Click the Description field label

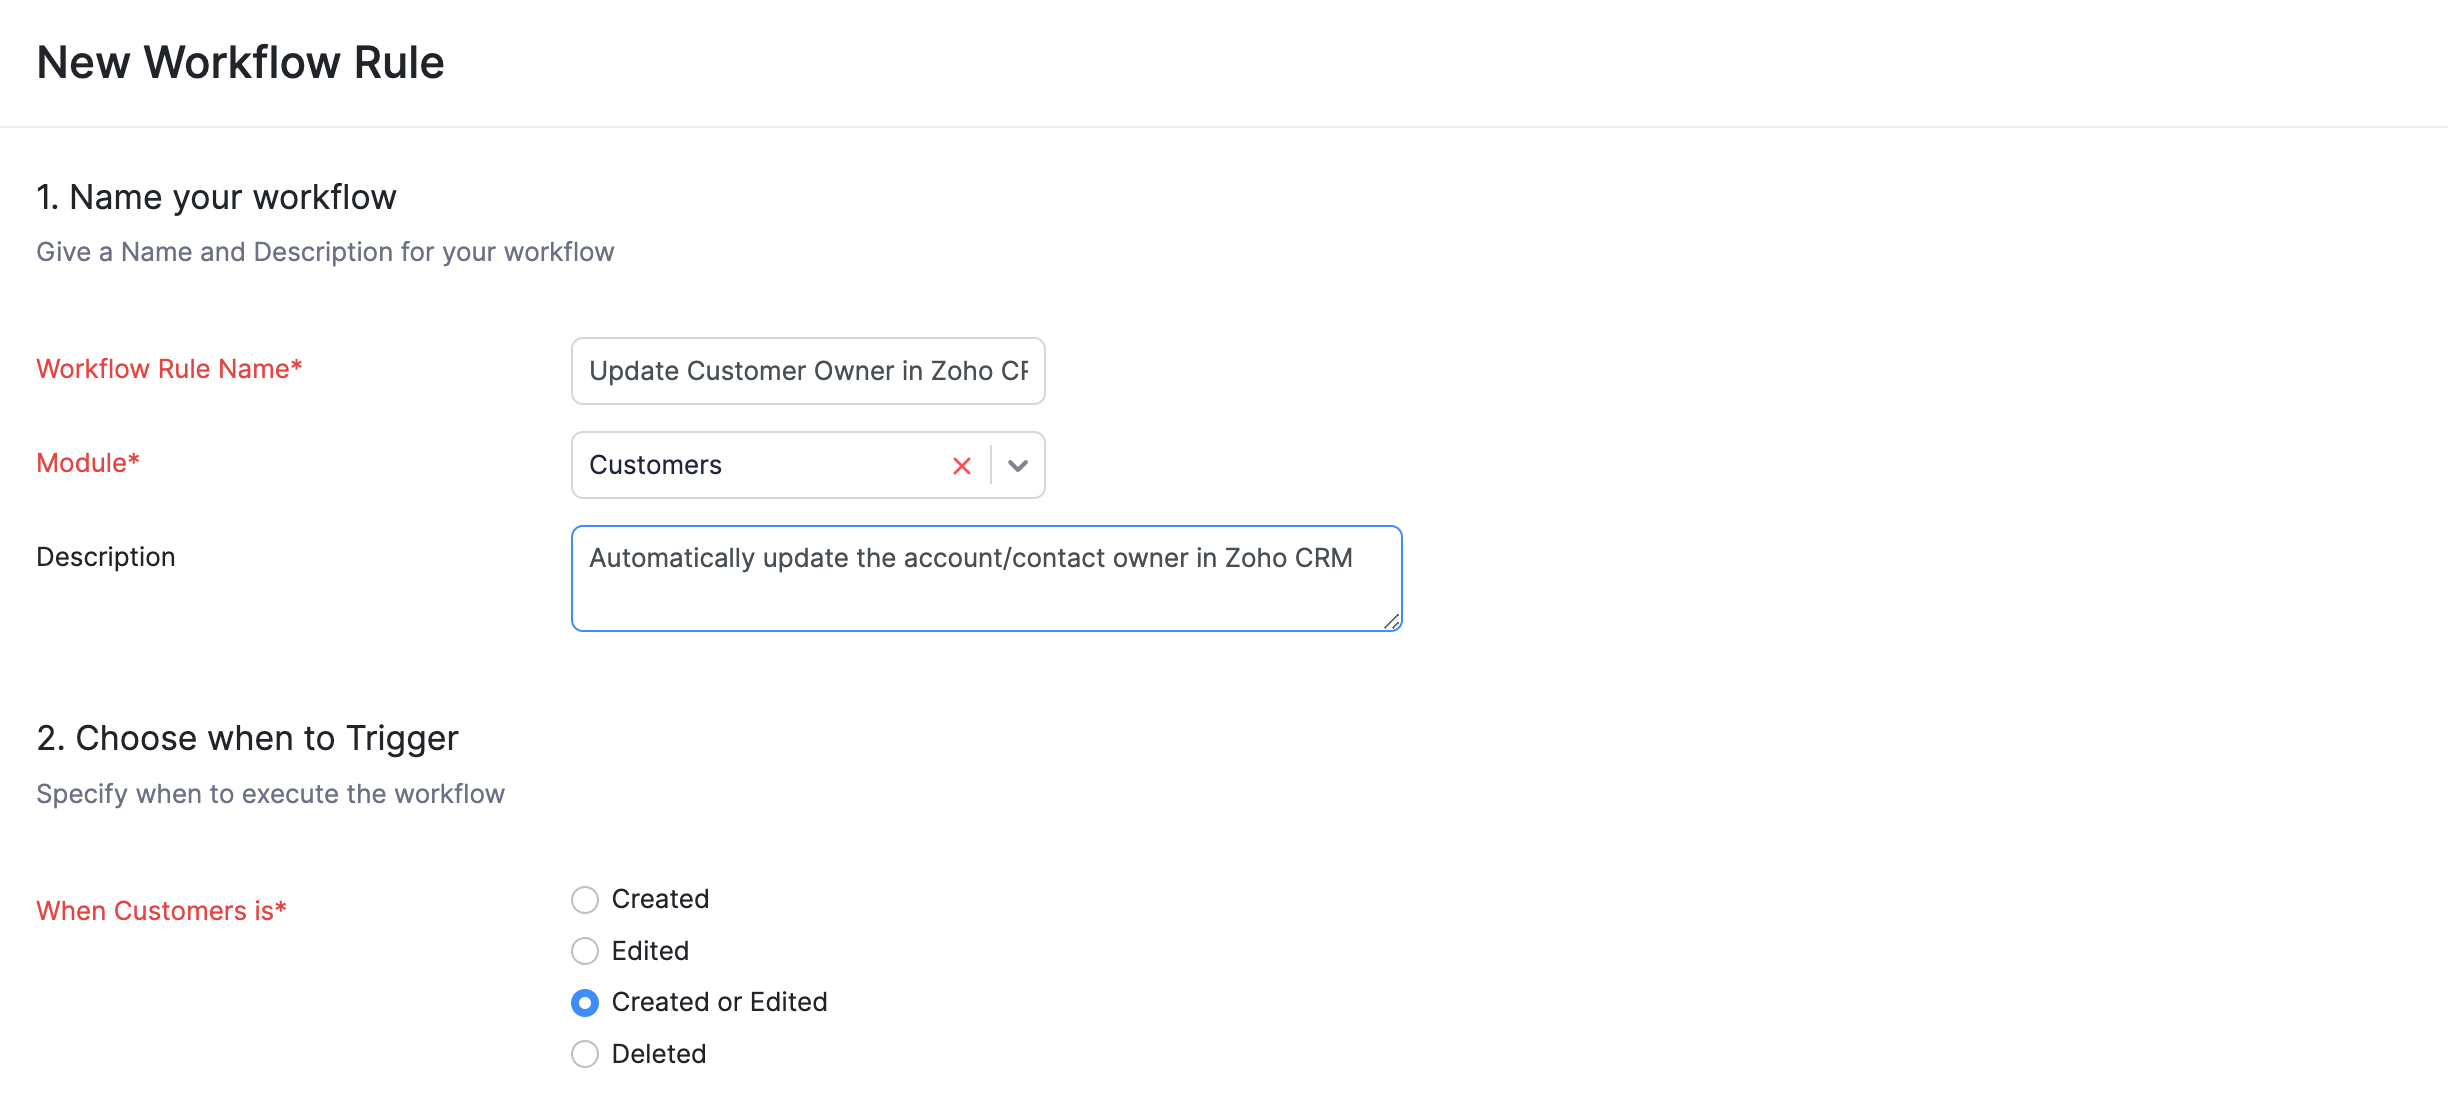106,557
